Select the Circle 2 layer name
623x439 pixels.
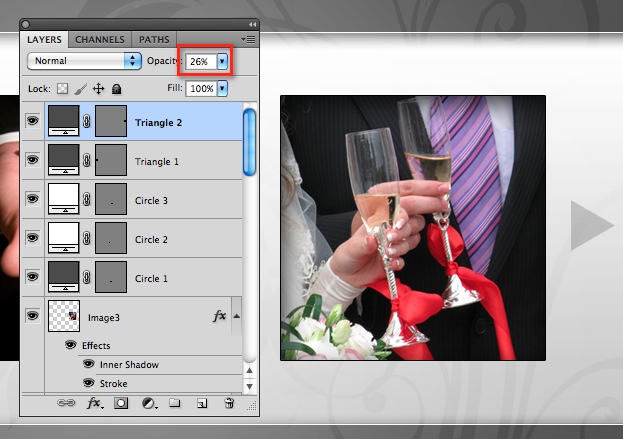point(151,240)
